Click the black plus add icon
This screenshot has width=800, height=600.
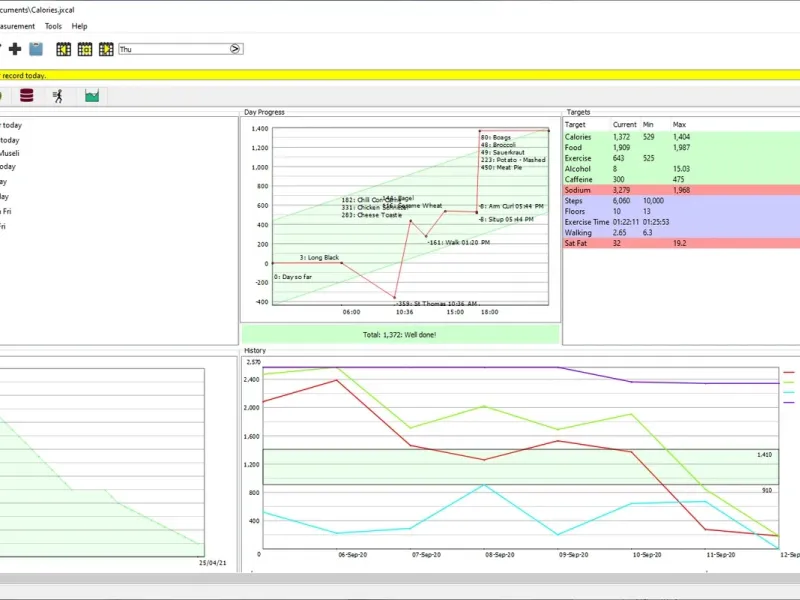15,49
